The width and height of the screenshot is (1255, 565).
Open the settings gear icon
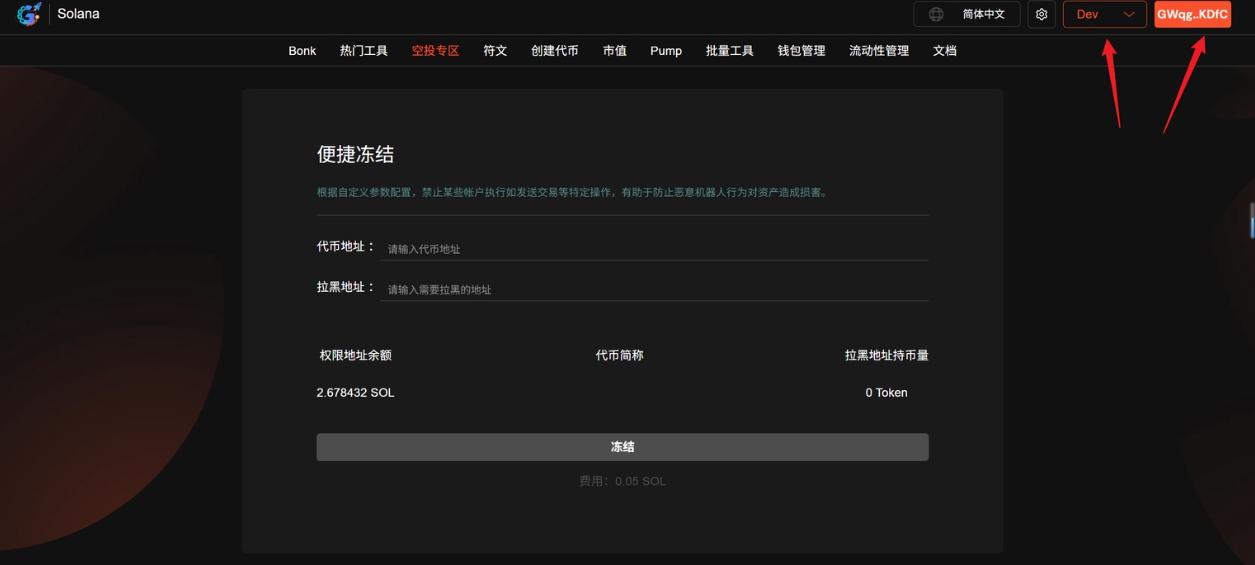[x=1041, y=14]
